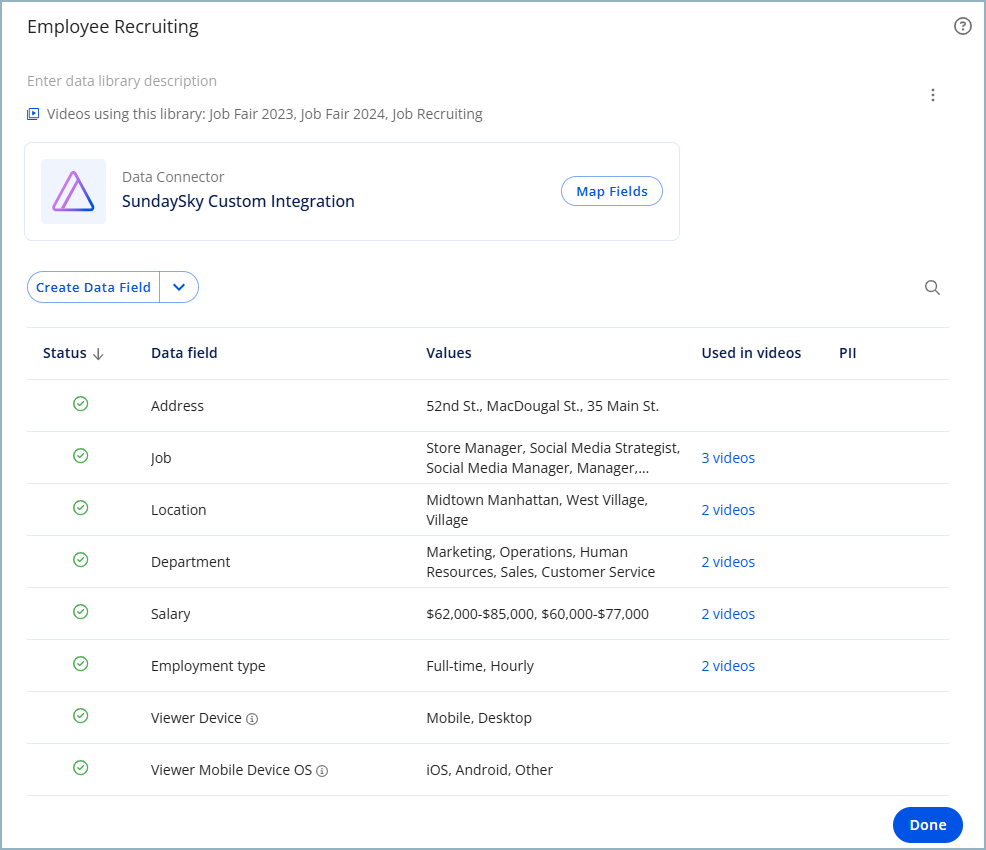Viewport: 986px width, 850px height.
Task: Click status icon for Viewer Mobile Device OS
Action: pyautogui.click(x=80, y=768)
